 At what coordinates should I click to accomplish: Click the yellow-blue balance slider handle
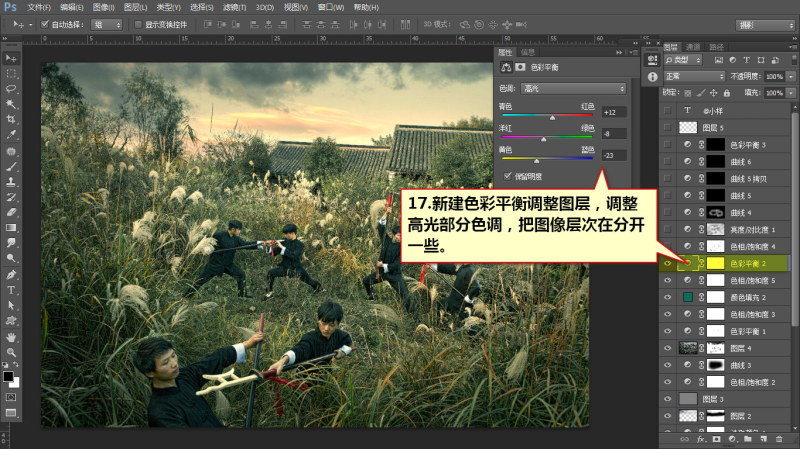[x=536, y=161]
